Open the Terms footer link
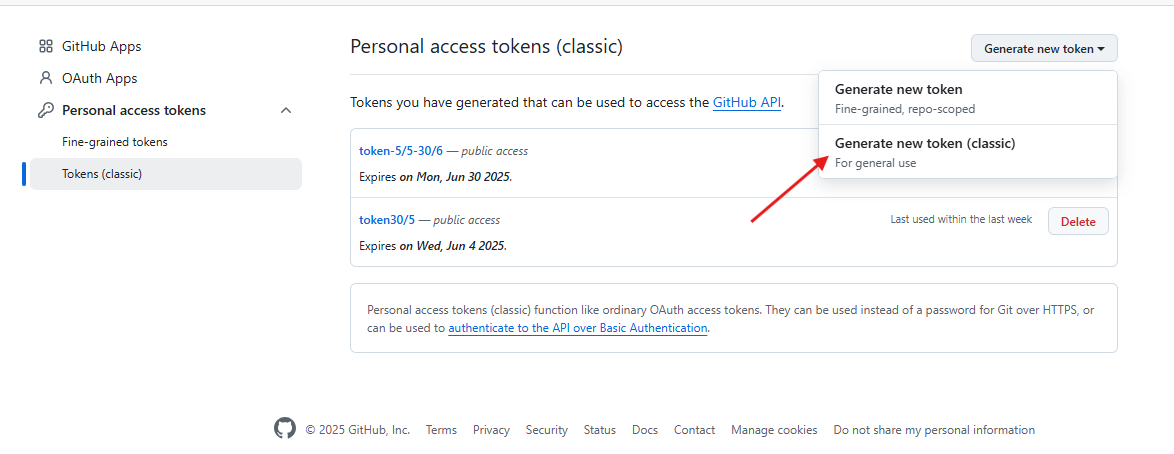The height and width of the screenshot is (454, 1174). pos(441,430)
